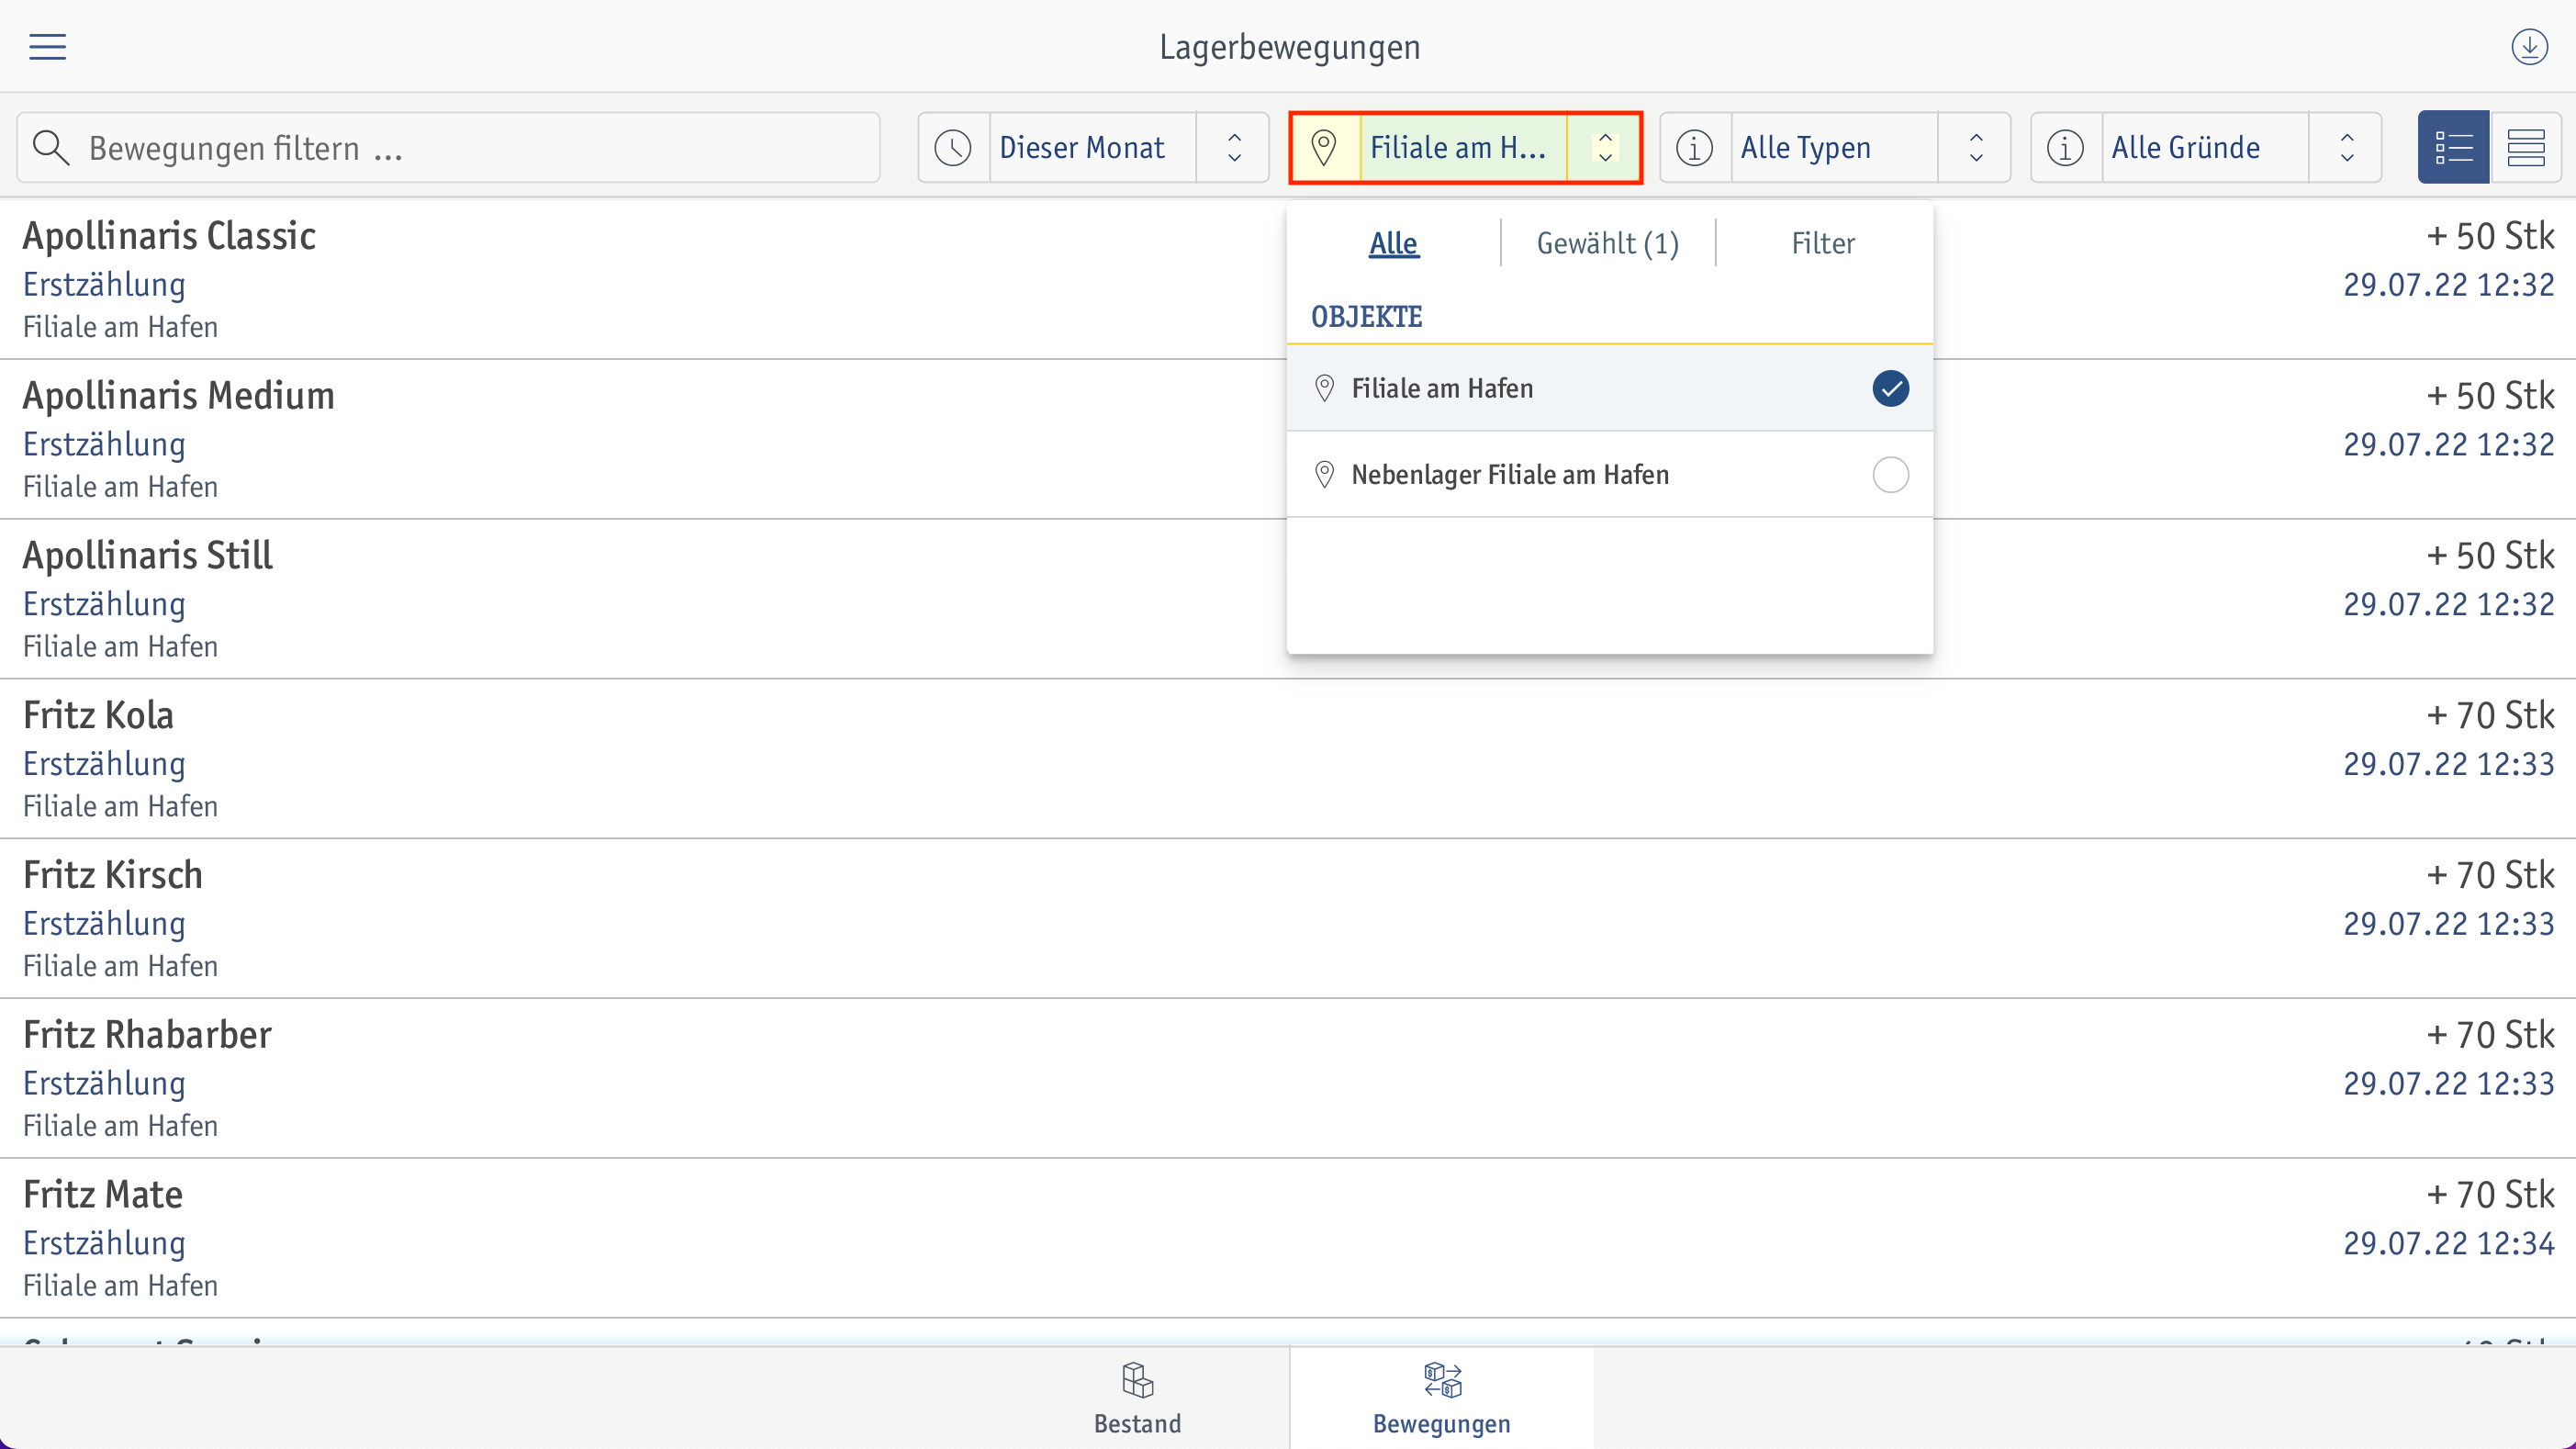This screenshot has width=2576, height=1449.
Task: Click the Bestand boxes icon
Action: pos(1137,1381)
